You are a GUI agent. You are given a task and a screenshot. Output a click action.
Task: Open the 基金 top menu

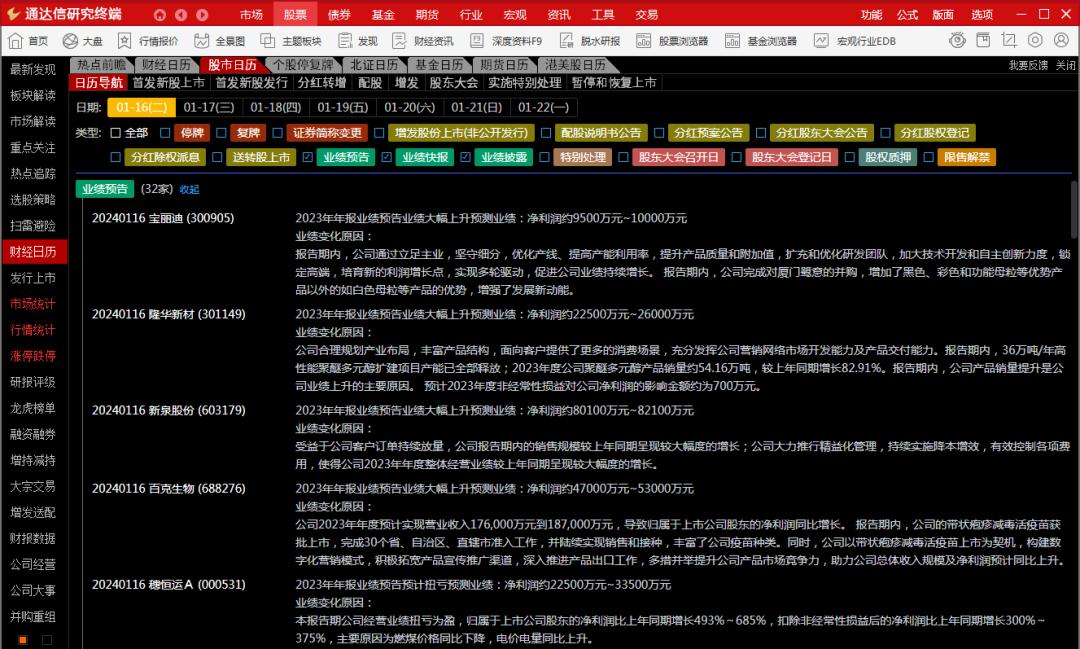(383, 14)
